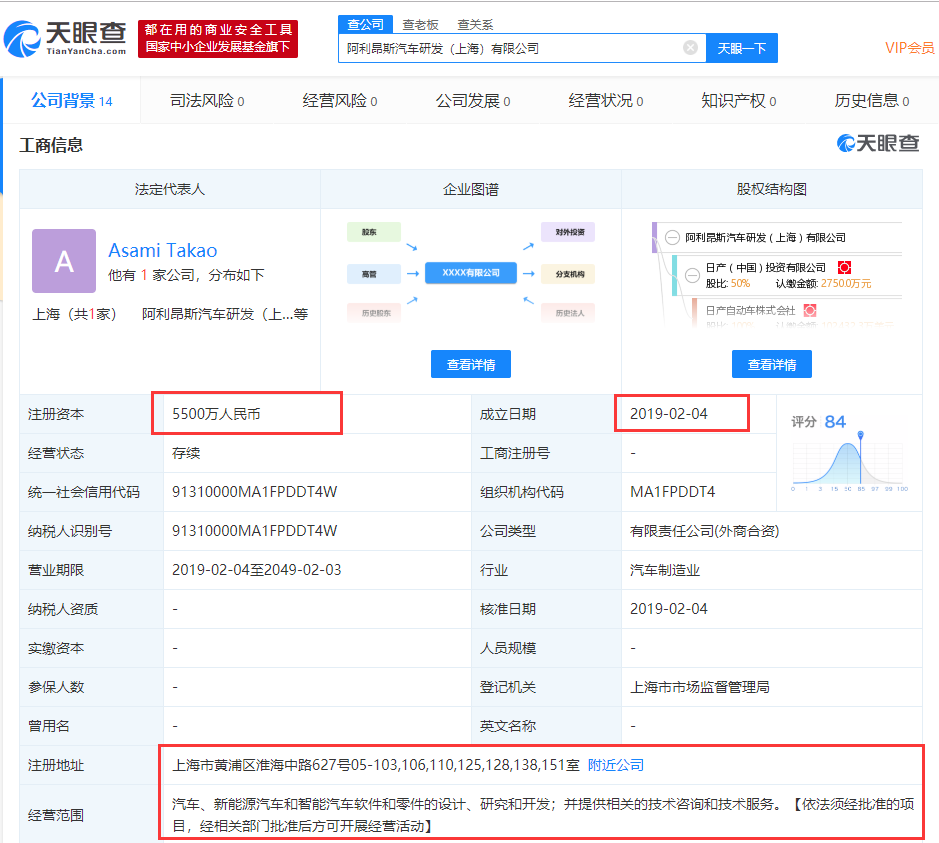Select the 公司背景 tab
The image size is (939, 843).
72,101
